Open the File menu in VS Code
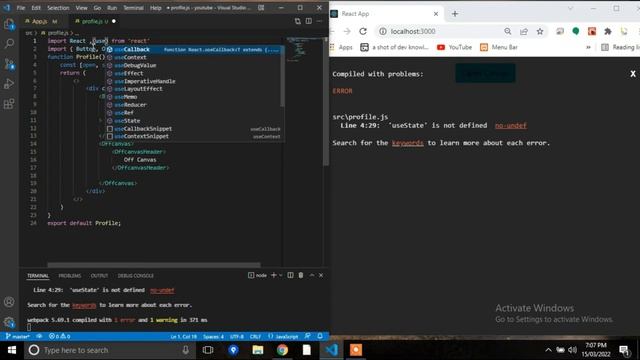 tap(21, 8)
